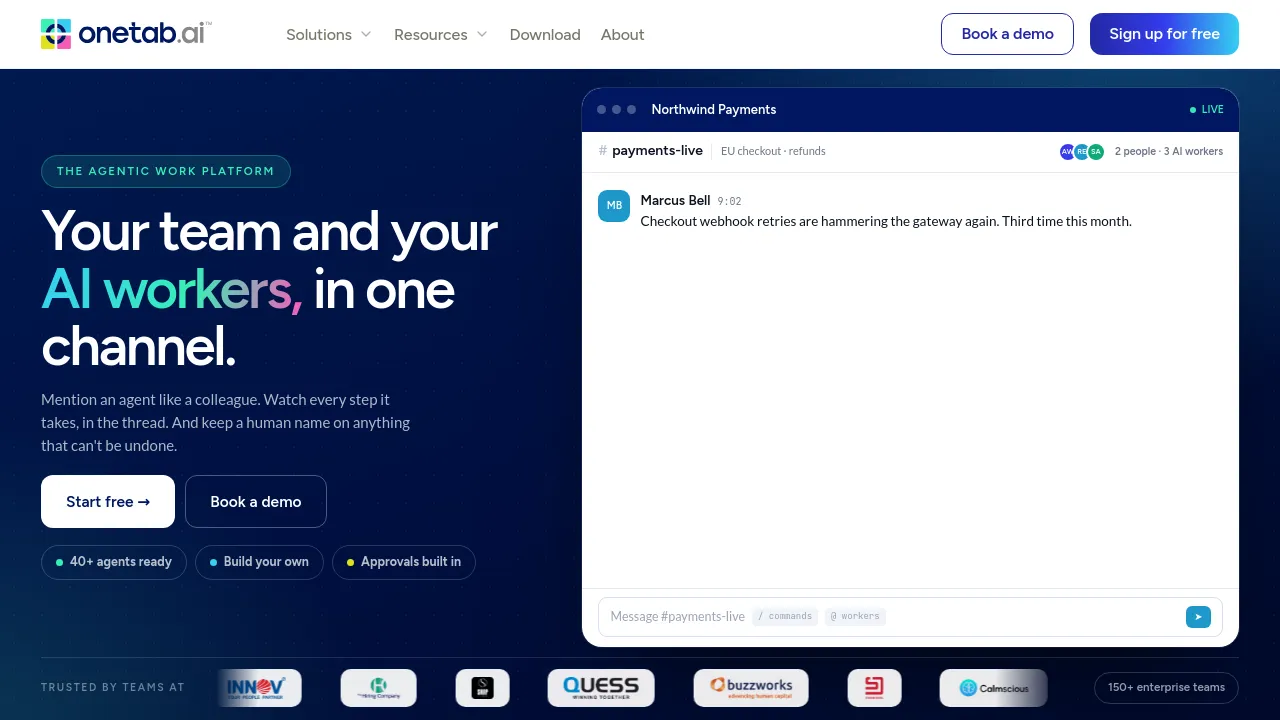Click the EU checkout · refunds topic
Screen dimensions: 1280x720
773,151
